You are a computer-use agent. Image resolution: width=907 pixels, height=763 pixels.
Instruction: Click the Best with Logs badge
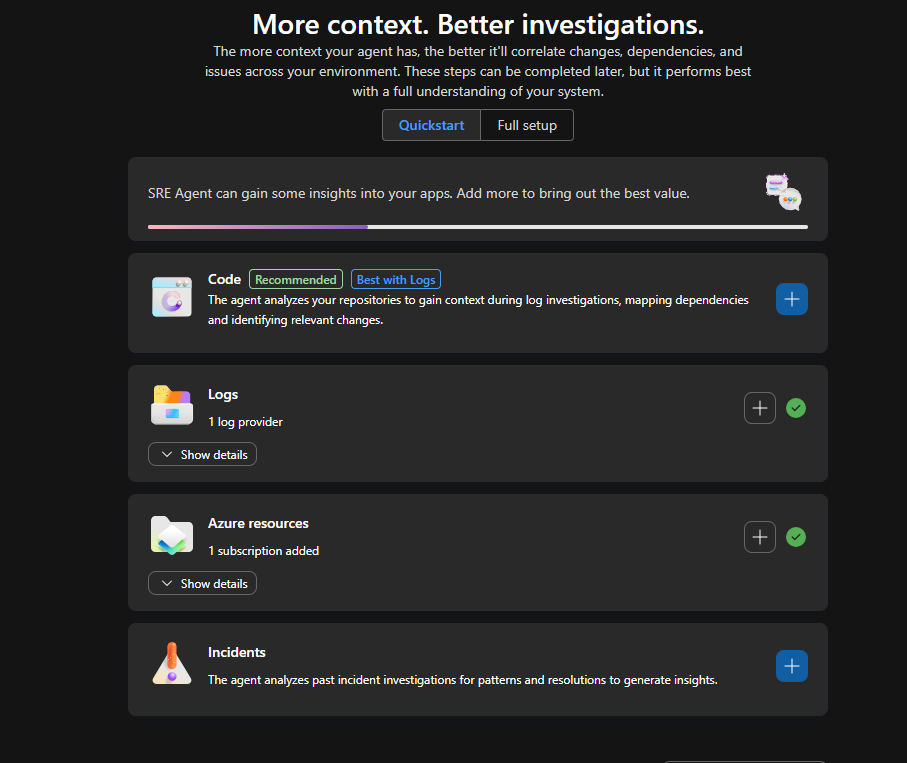[396, 279]
